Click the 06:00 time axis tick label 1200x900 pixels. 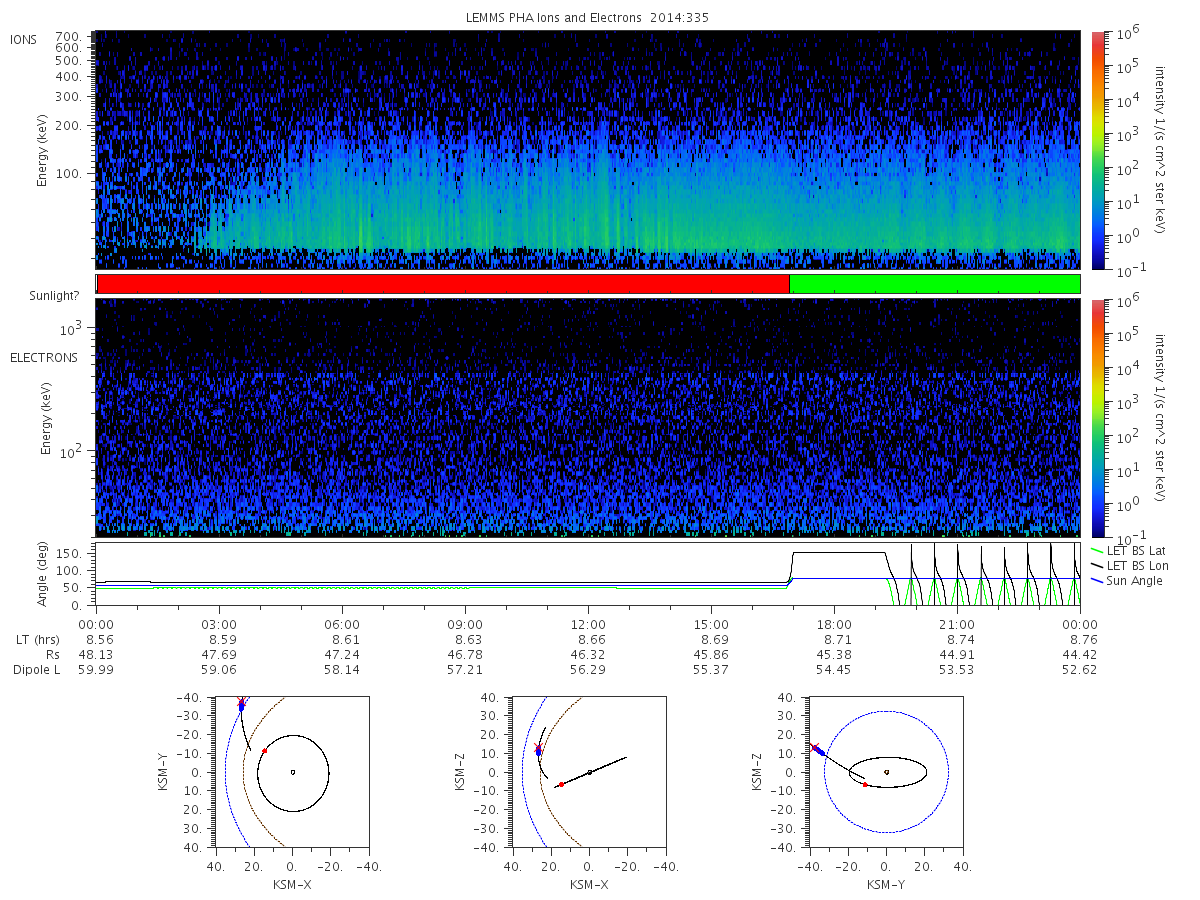point(342,622)
